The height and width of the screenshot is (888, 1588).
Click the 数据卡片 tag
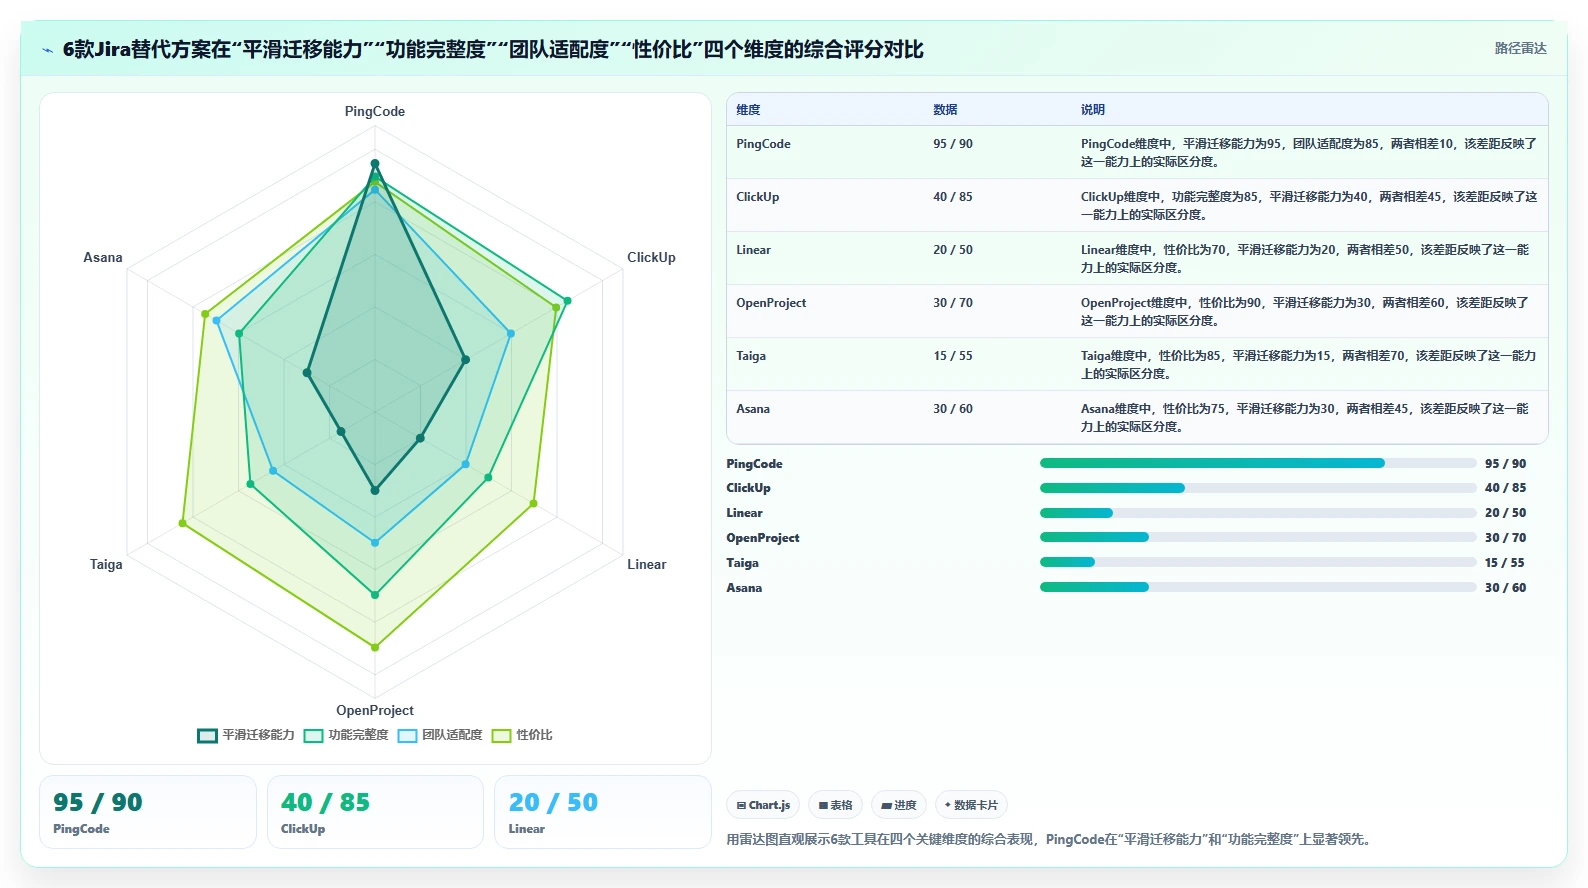point(971,805)
